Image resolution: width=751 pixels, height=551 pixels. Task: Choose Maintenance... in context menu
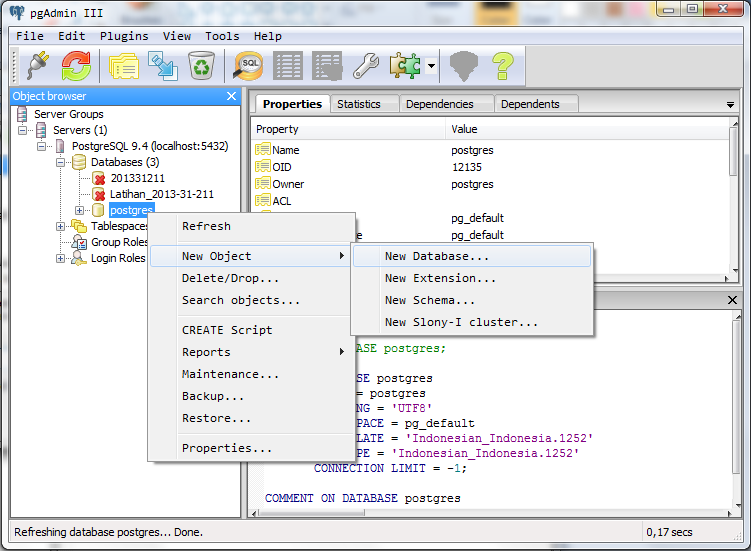point(251,374)
